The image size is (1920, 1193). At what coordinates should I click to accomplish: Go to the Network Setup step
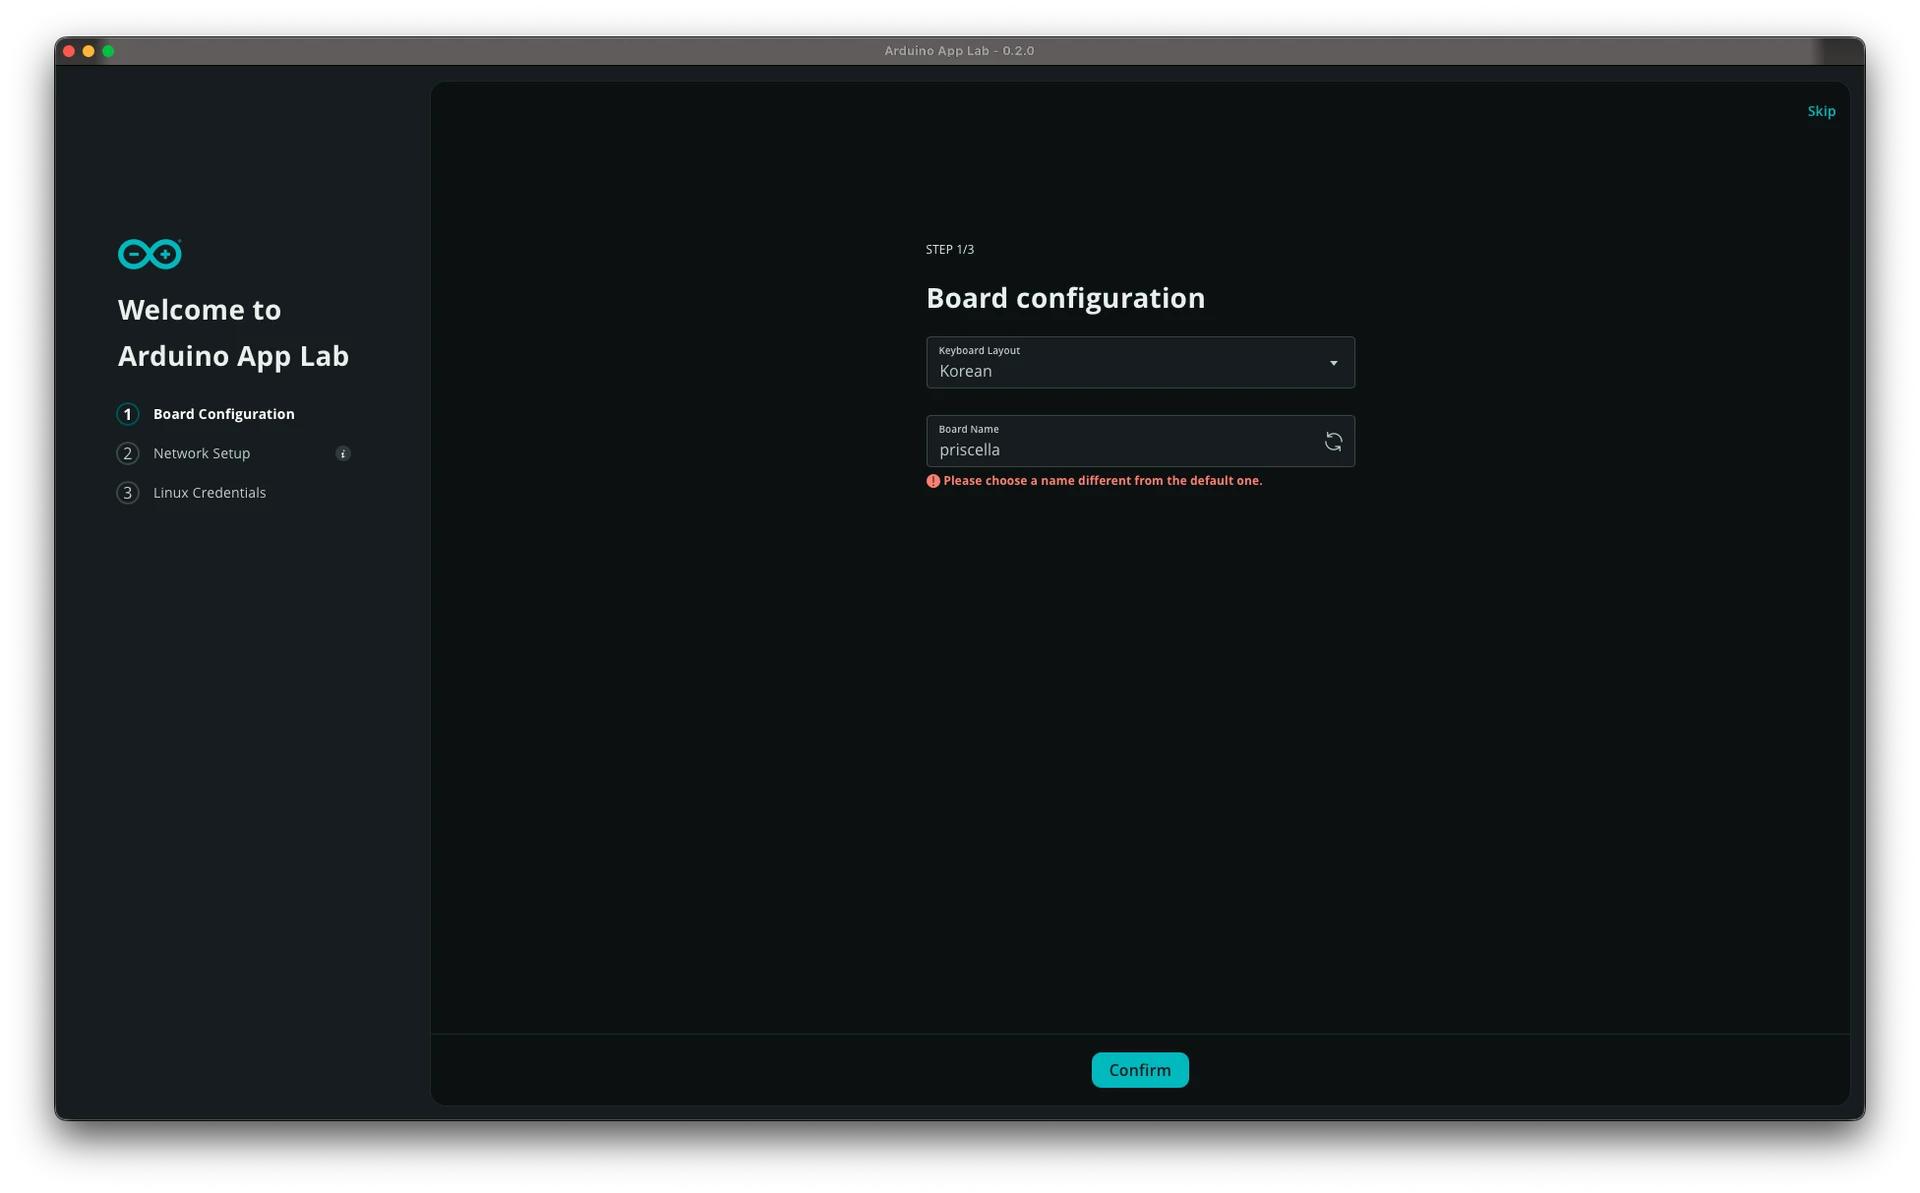pos(201,453)
